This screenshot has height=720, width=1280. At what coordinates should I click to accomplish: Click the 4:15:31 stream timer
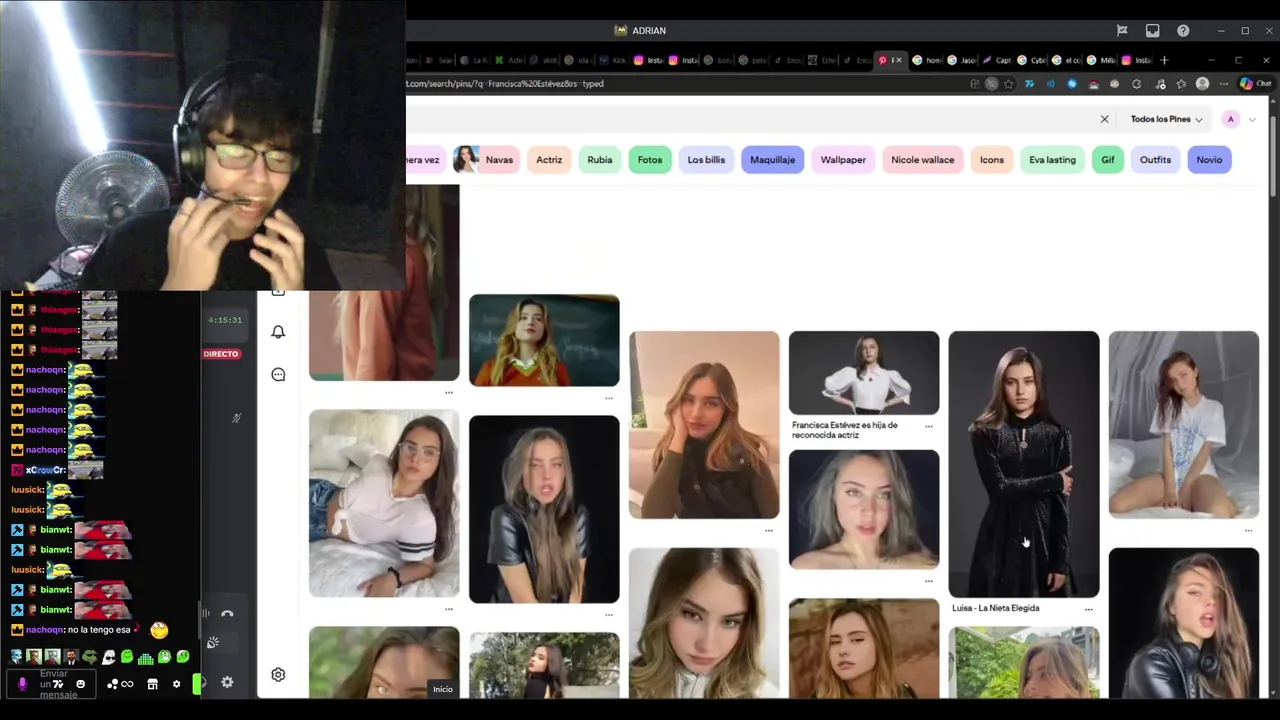(x=224, y=320)
